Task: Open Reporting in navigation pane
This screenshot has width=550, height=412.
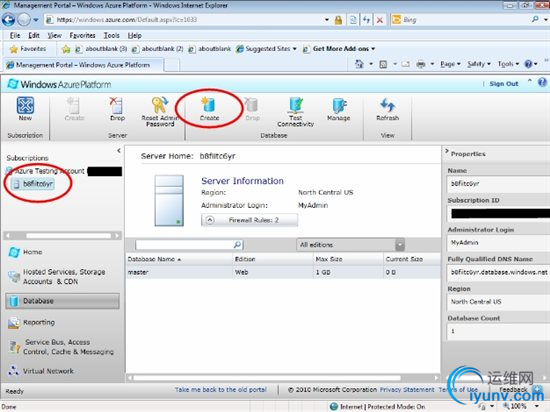Action: click(x=32, y=322)
